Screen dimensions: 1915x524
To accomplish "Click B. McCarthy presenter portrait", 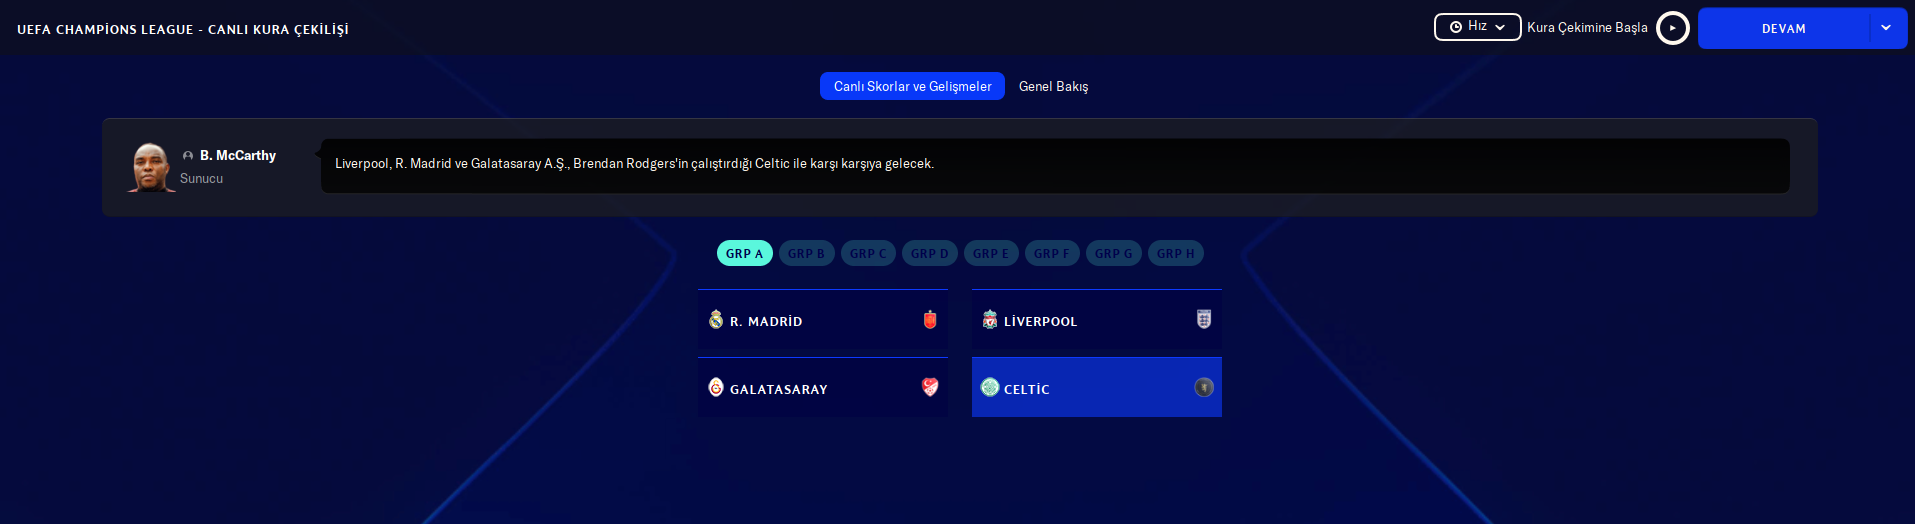I will tap(151, 168).
